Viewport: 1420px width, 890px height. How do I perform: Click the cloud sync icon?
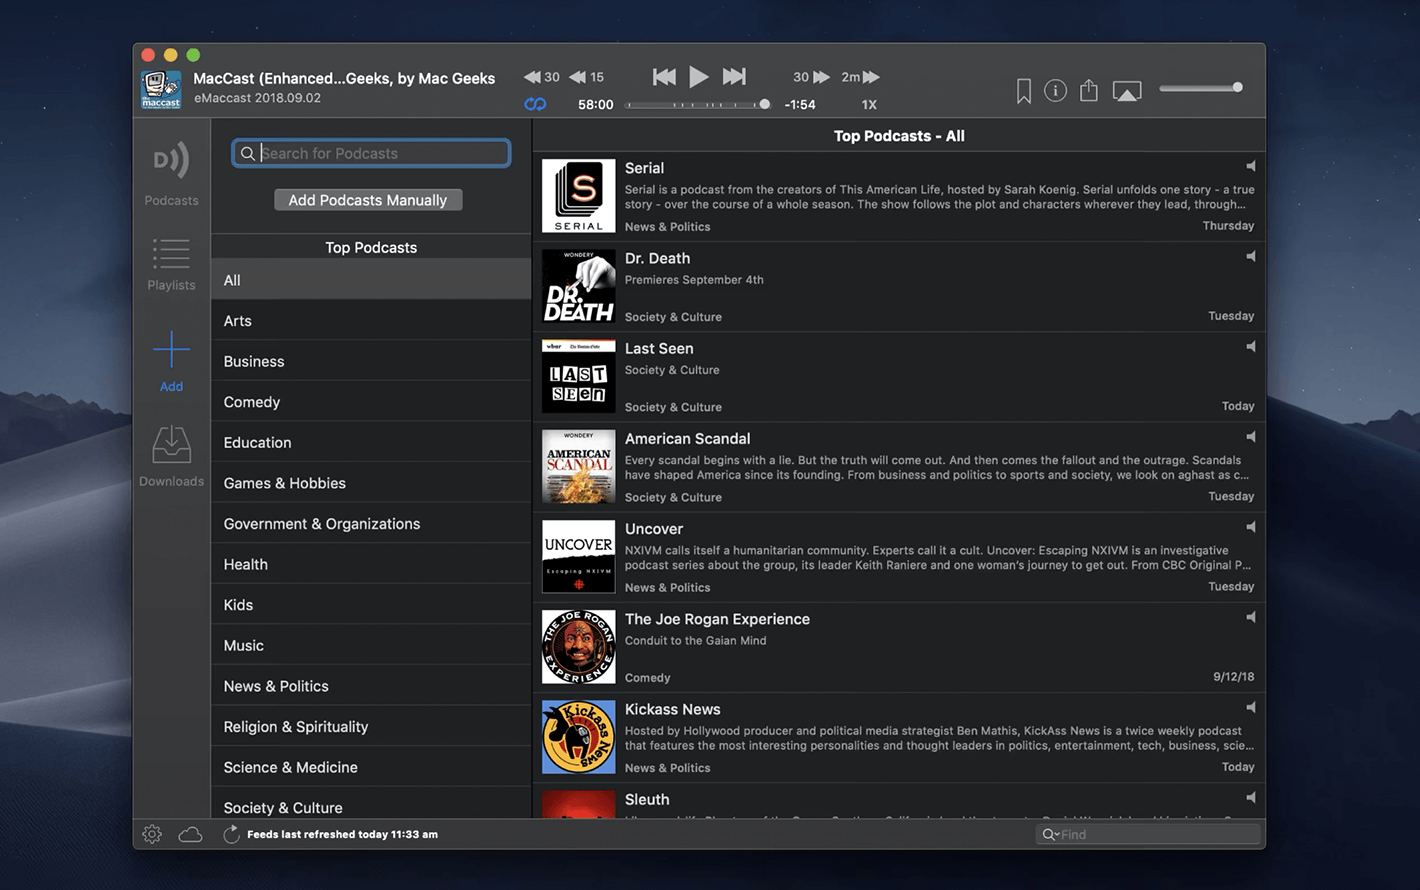click(190, 834)
